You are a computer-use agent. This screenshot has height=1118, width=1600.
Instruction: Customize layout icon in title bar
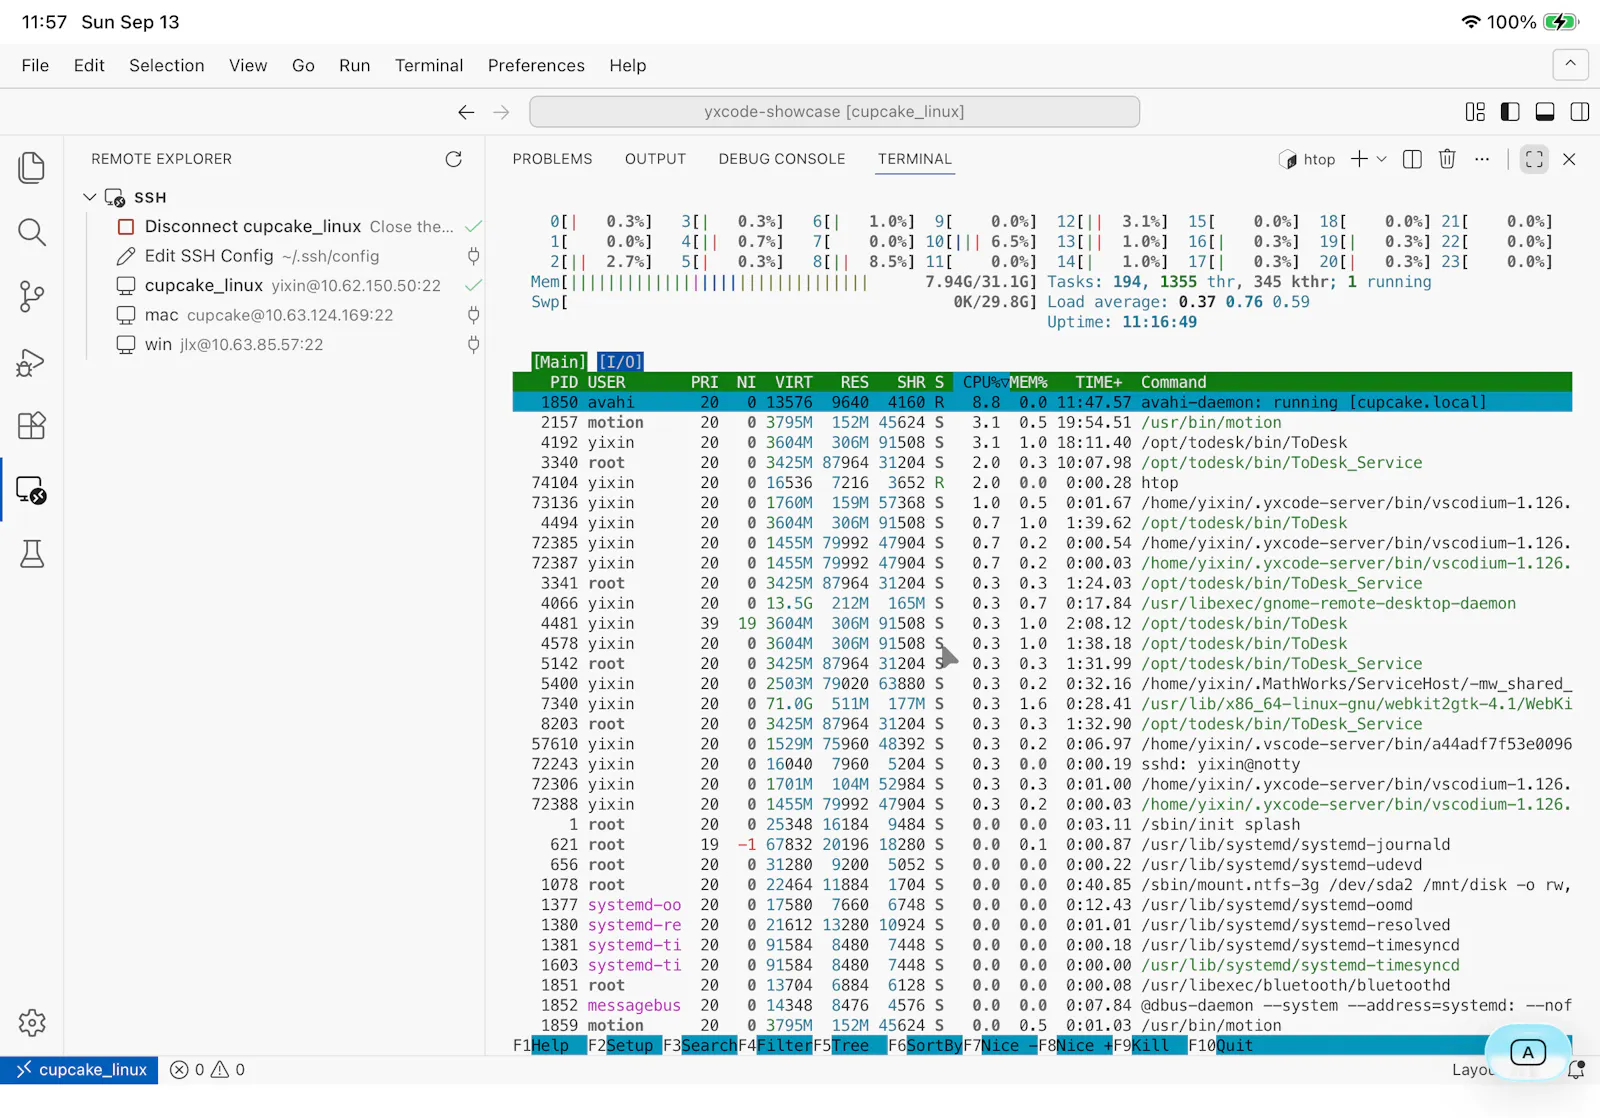pyautogui.click(x=1475, y=112)
